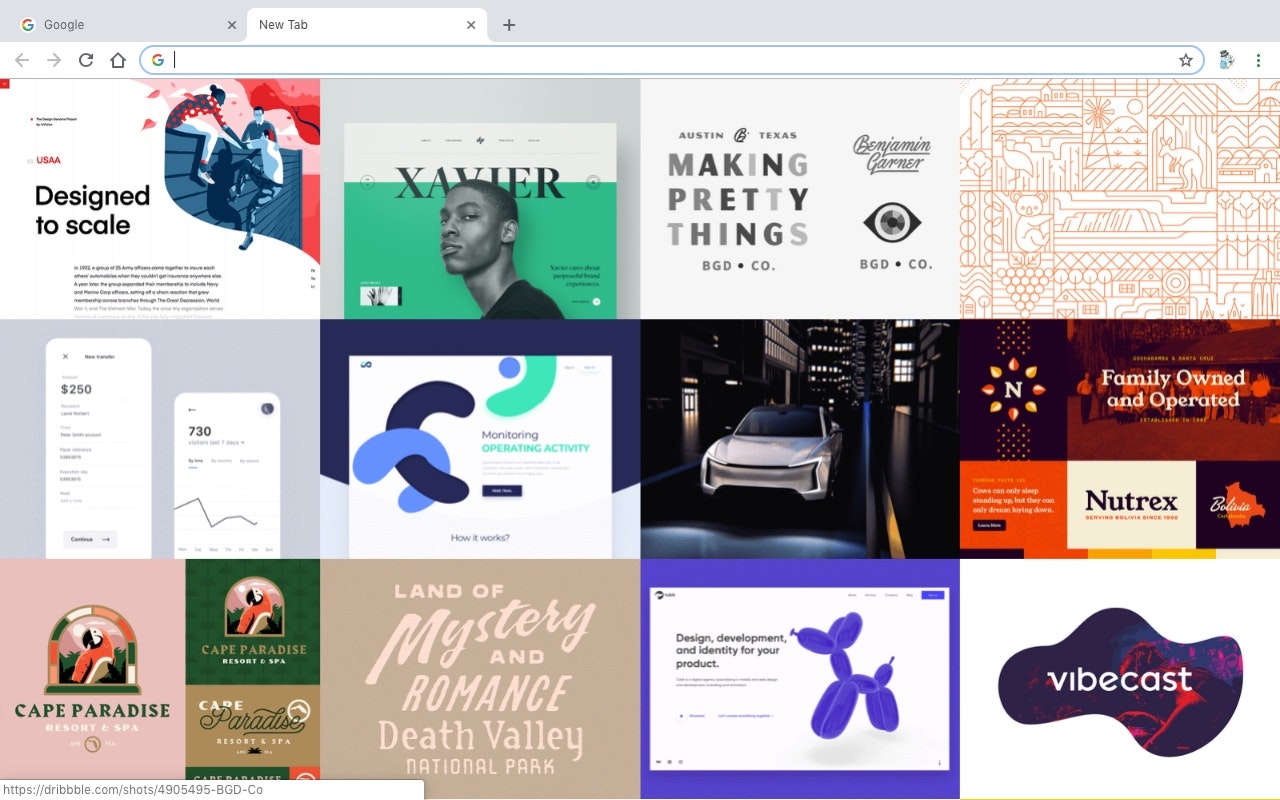The width and height of the screenshot is (1280, 800).
Task: Open a new tab with the plus button
Action: click(x=510, y=25)
